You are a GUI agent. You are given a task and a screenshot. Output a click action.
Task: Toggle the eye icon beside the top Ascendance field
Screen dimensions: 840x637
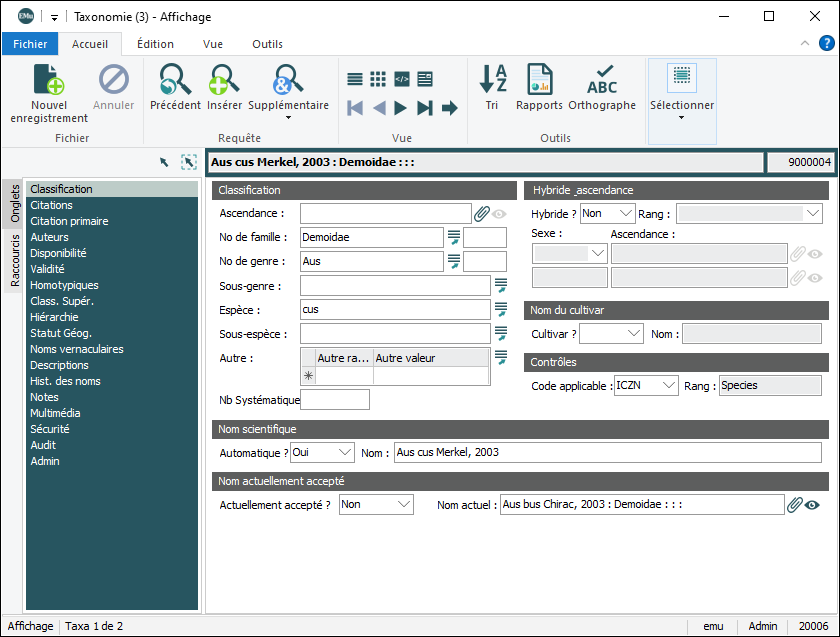tap(498, 213)
